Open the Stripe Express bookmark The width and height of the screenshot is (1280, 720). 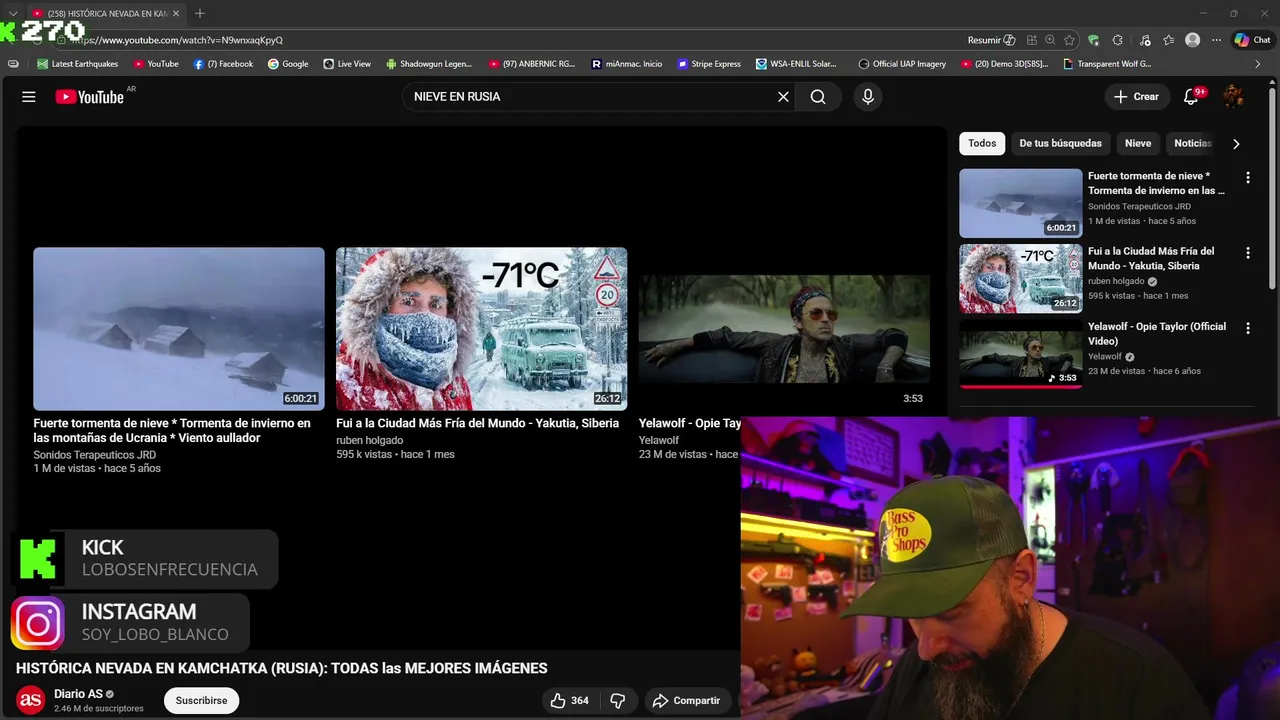tap(709, 64)
